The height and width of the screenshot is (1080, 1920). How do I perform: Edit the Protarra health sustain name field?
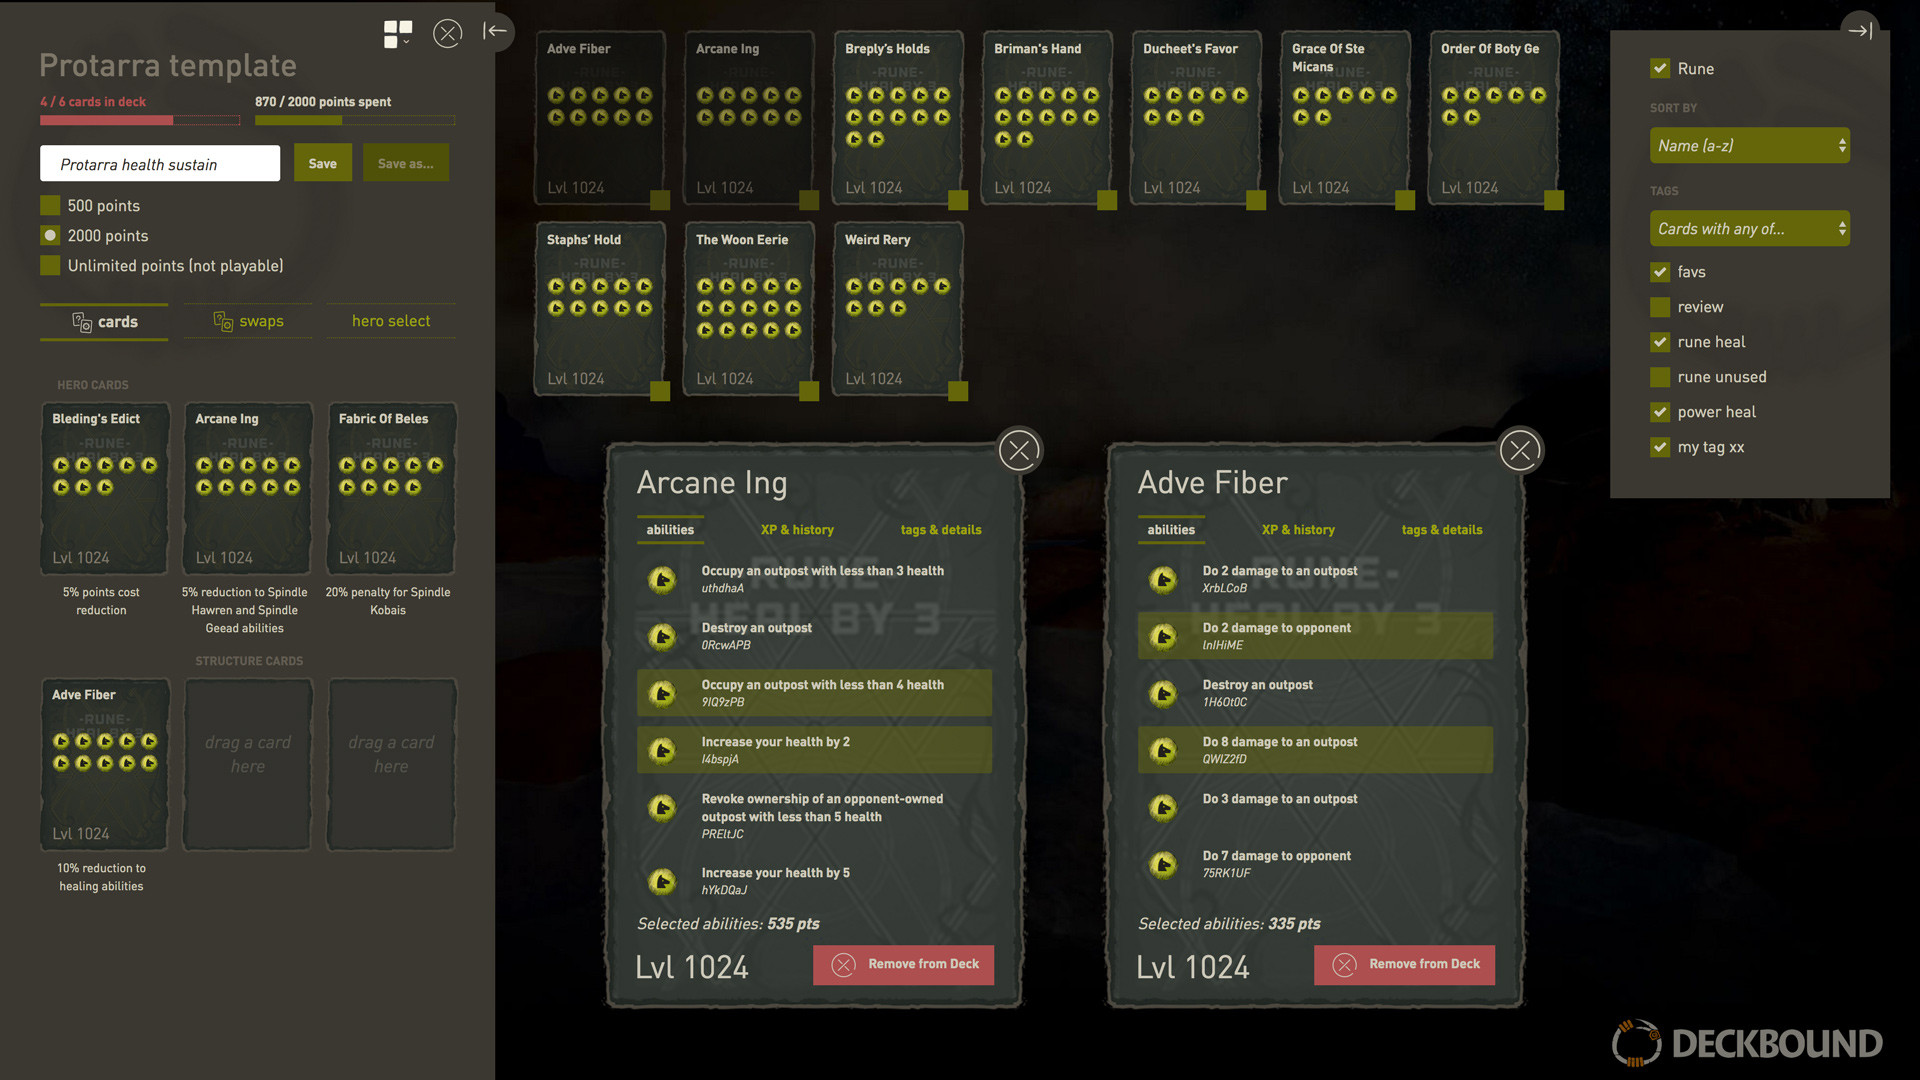[x=160, y=164]
